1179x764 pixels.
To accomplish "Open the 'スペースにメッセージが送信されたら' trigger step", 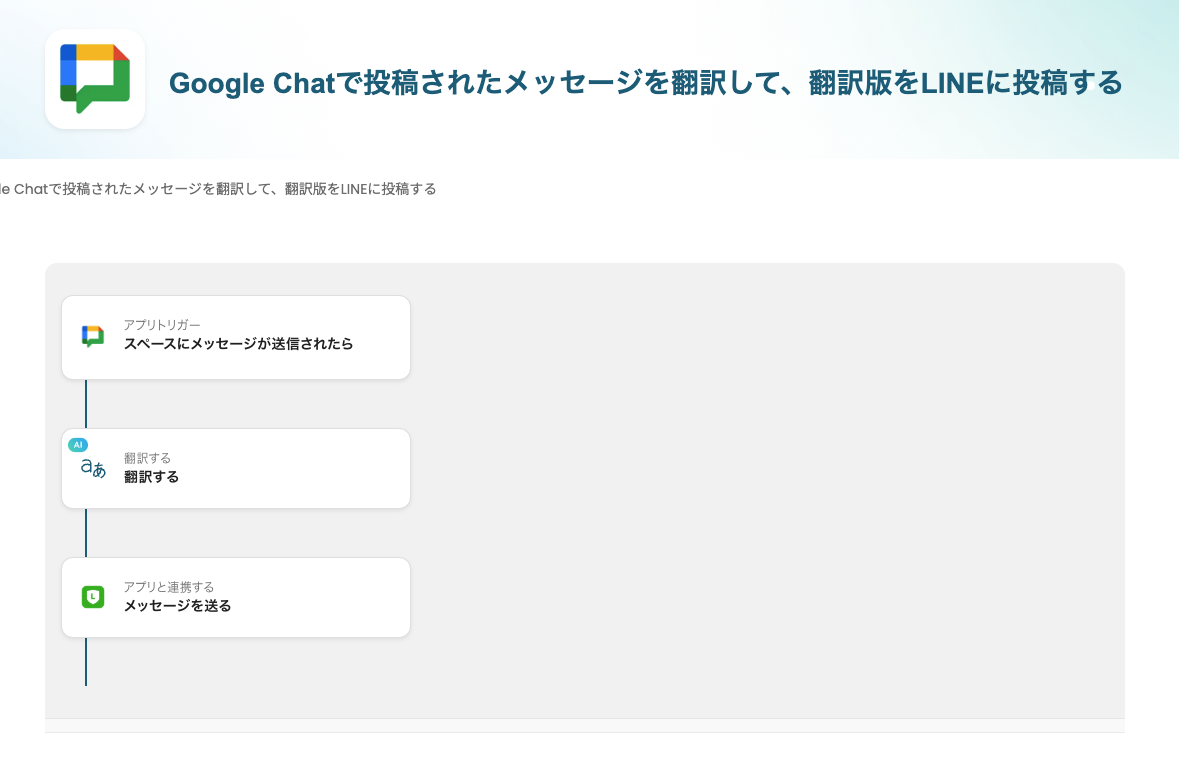I will [x=238, y=344].
